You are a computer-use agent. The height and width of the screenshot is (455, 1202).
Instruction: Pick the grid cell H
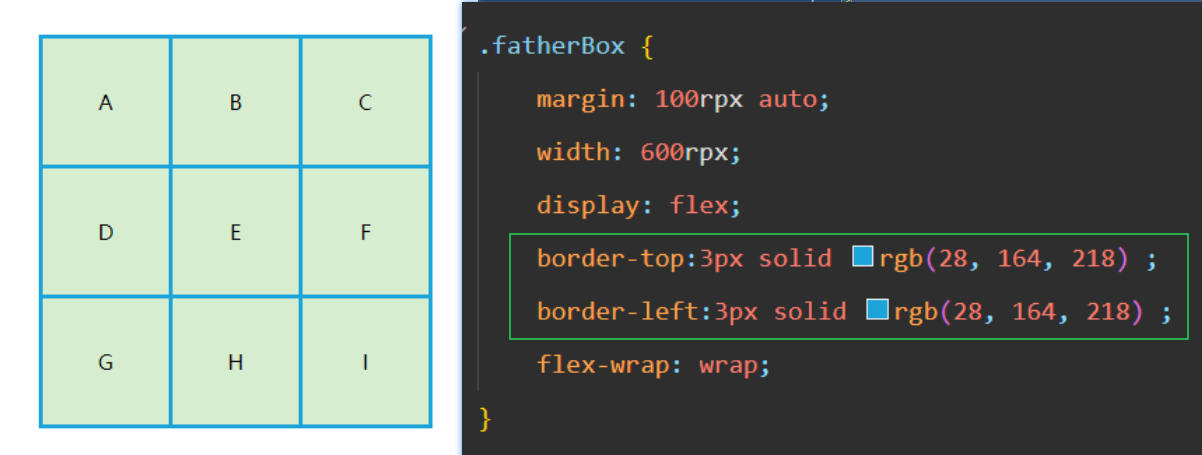[x=236, y=362]
